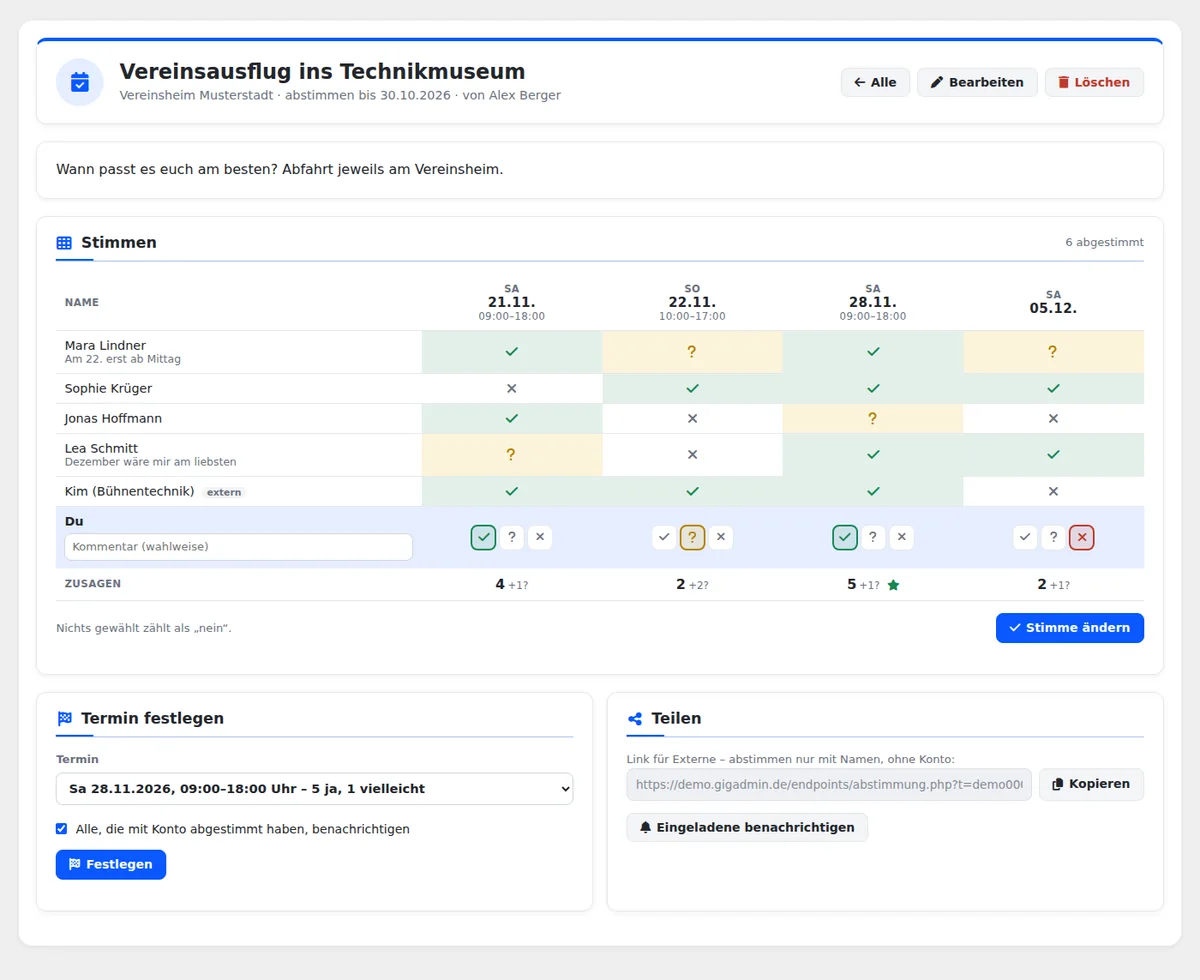
Task: Click Mara Lindner's question mark for 22.11.
Action: 692,352
